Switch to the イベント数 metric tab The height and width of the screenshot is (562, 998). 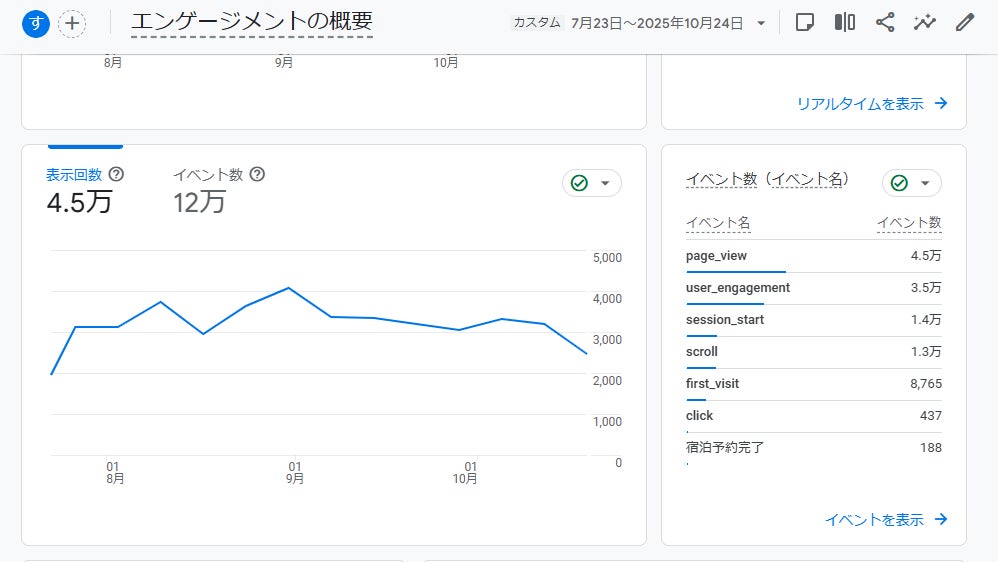tap(208, 174)
